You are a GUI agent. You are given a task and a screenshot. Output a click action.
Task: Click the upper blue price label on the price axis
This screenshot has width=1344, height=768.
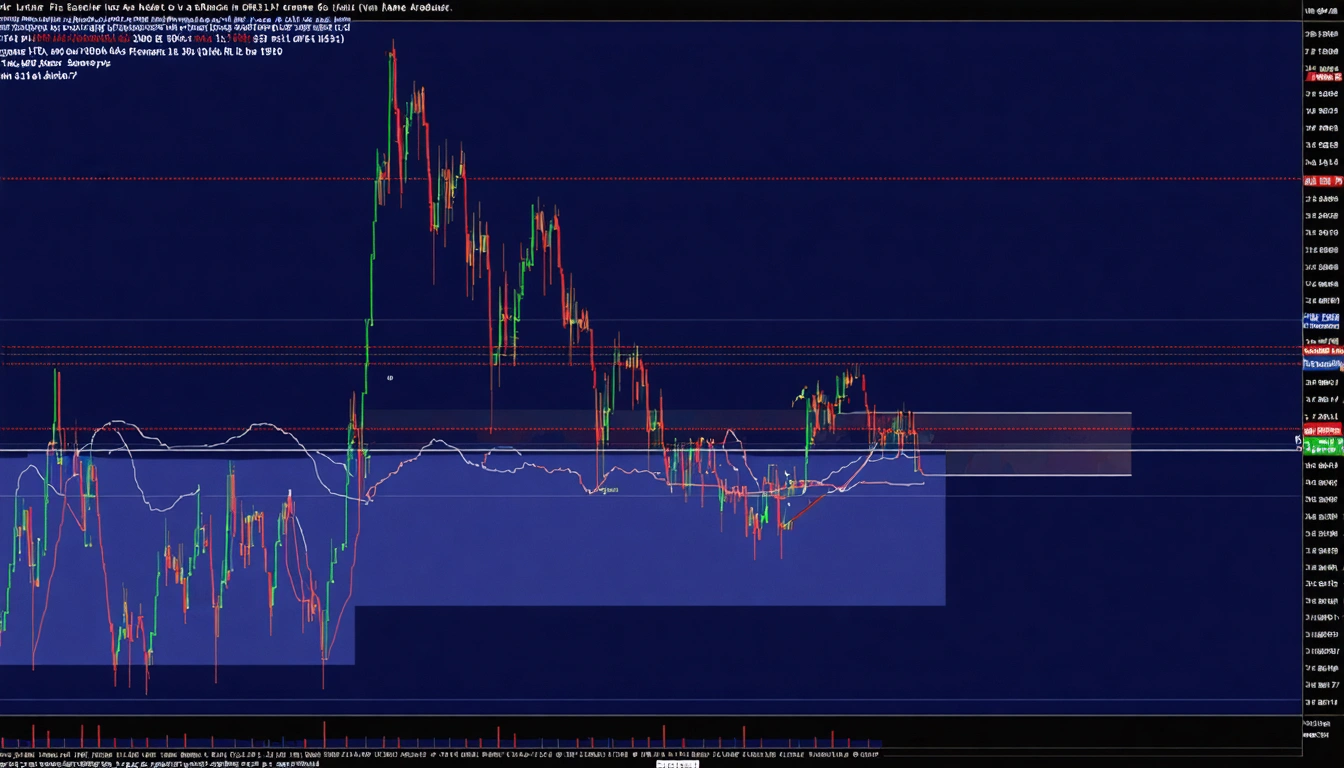pos(1322,320)
